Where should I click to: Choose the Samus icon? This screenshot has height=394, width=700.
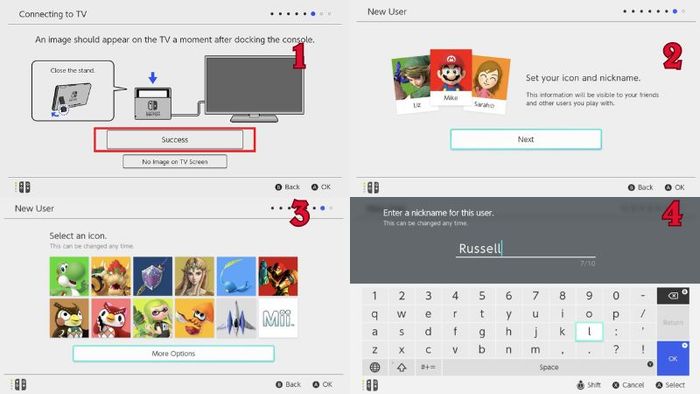(x=278, y=276)
